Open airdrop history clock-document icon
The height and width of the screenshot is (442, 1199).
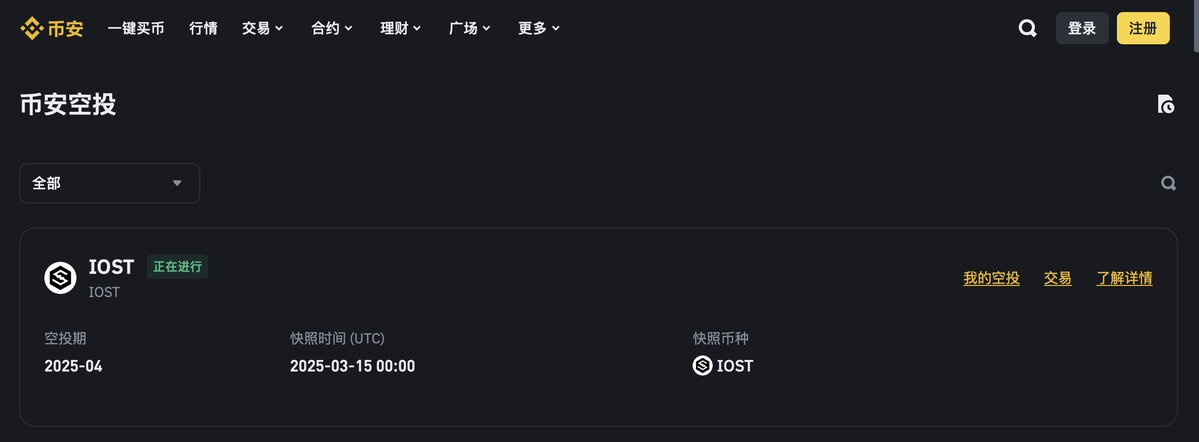(x=1165, y=104)
